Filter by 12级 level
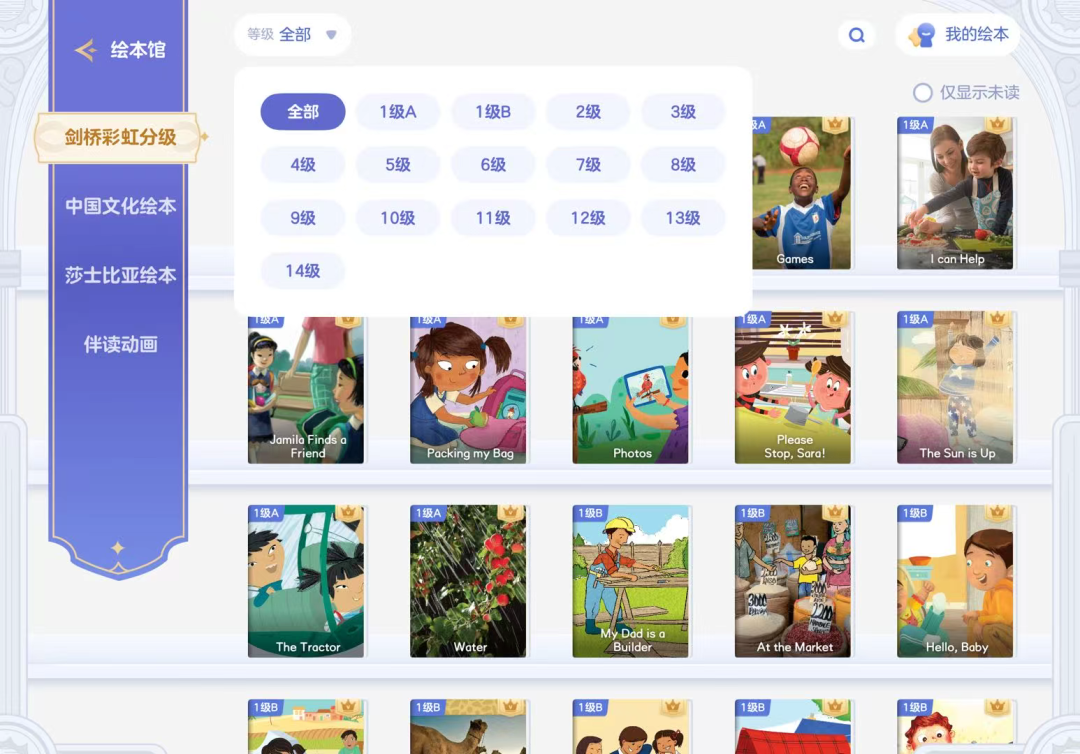Viewport: 1080px width, 754px height. 588,218
